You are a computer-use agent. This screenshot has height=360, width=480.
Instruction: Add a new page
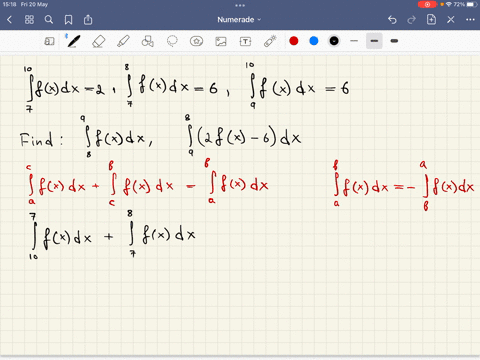[x=431, y=19]
